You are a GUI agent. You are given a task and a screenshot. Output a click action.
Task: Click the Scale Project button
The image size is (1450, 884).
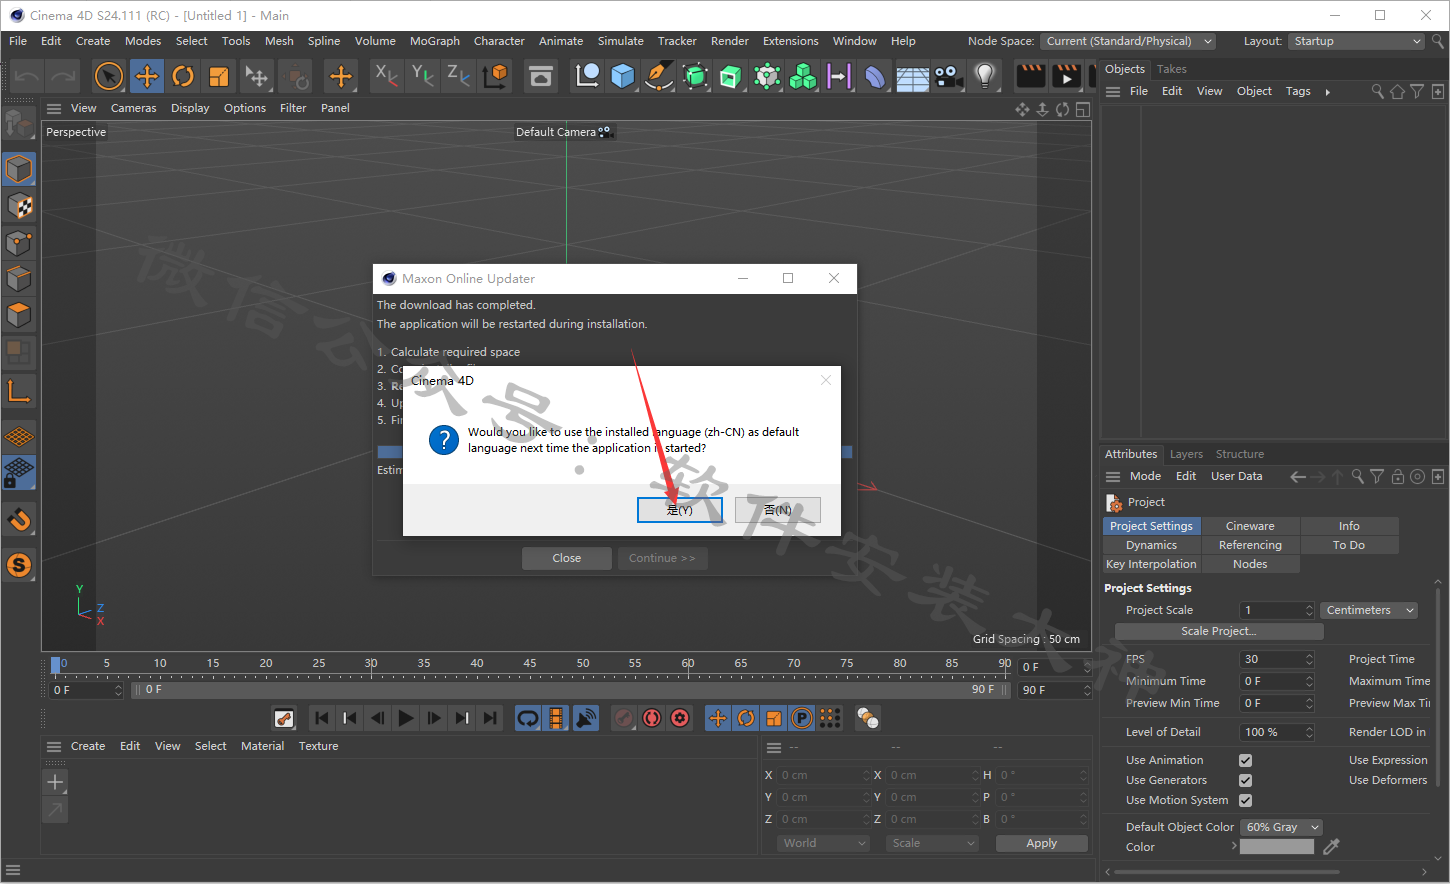pos(1219,631)
